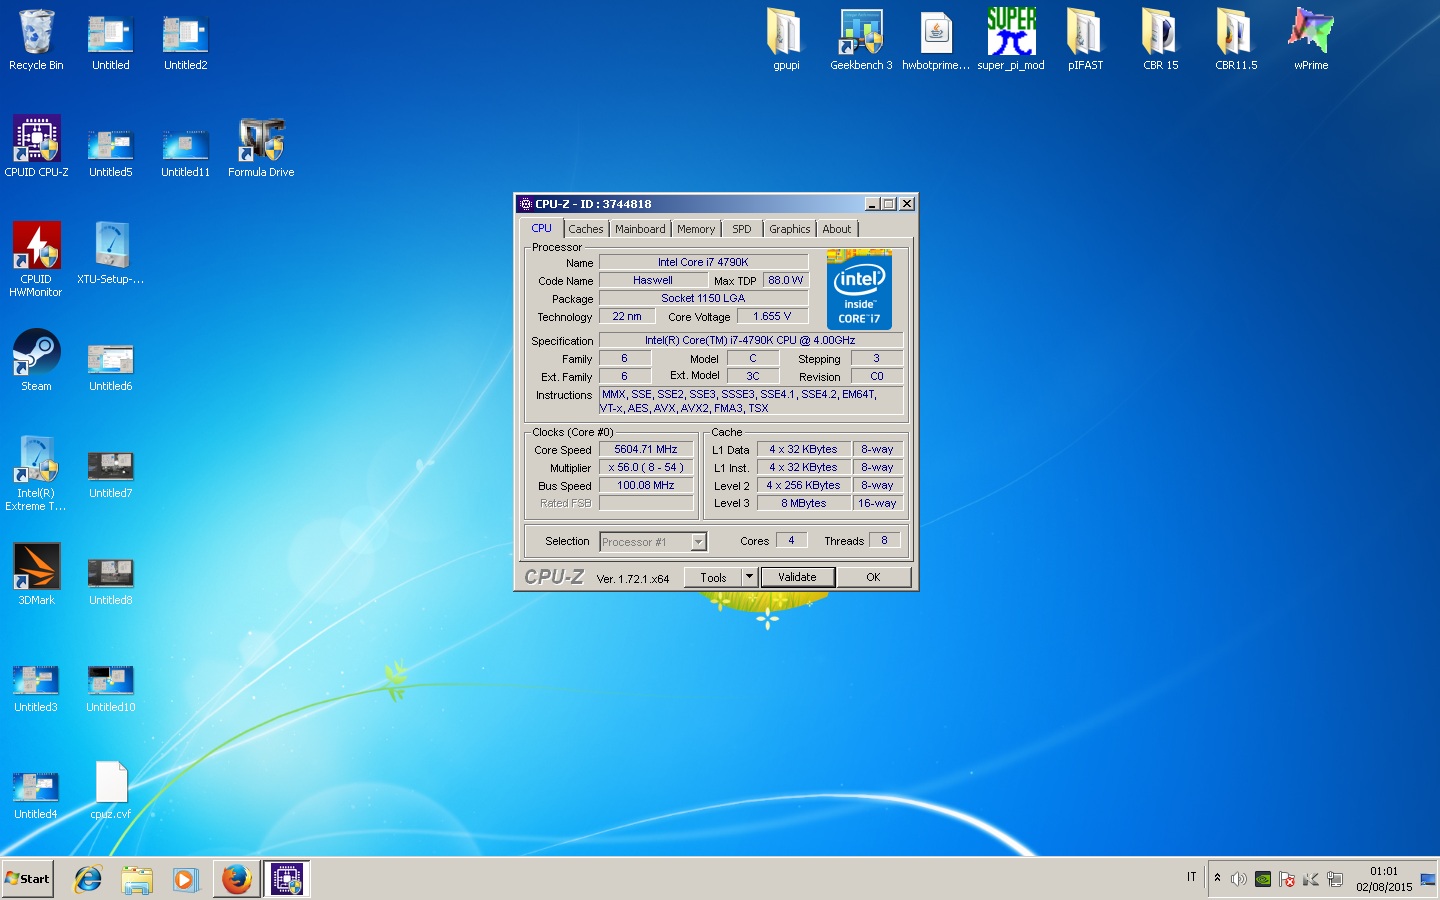Click the Core Speed 5604.71 MHz field
This screenshot has width=1440, height=900.
pos(646,450)
